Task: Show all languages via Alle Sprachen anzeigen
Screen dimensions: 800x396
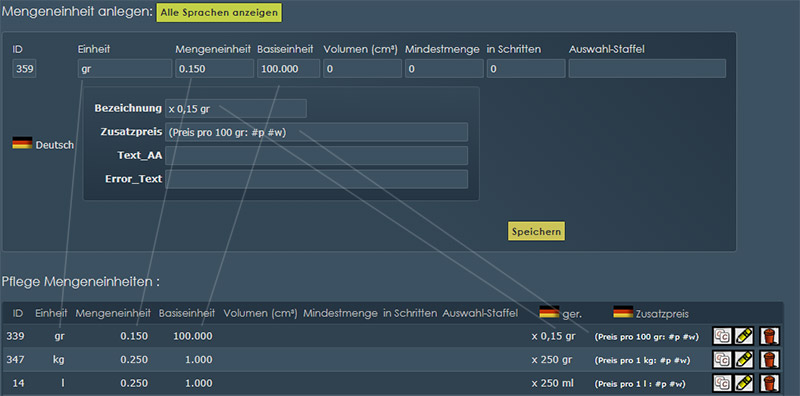Action: click(x=219, y=13)
